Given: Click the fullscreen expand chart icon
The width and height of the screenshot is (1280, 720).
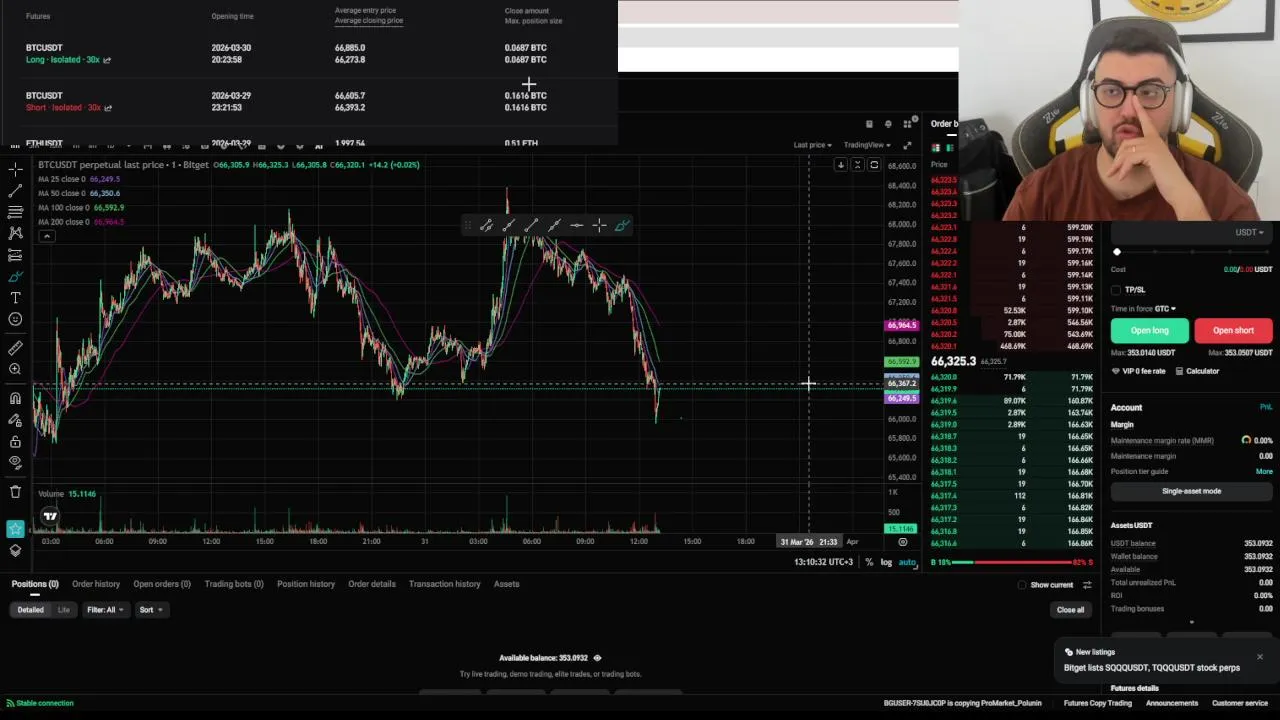Looking at the screenshot, I should [907, 145].
